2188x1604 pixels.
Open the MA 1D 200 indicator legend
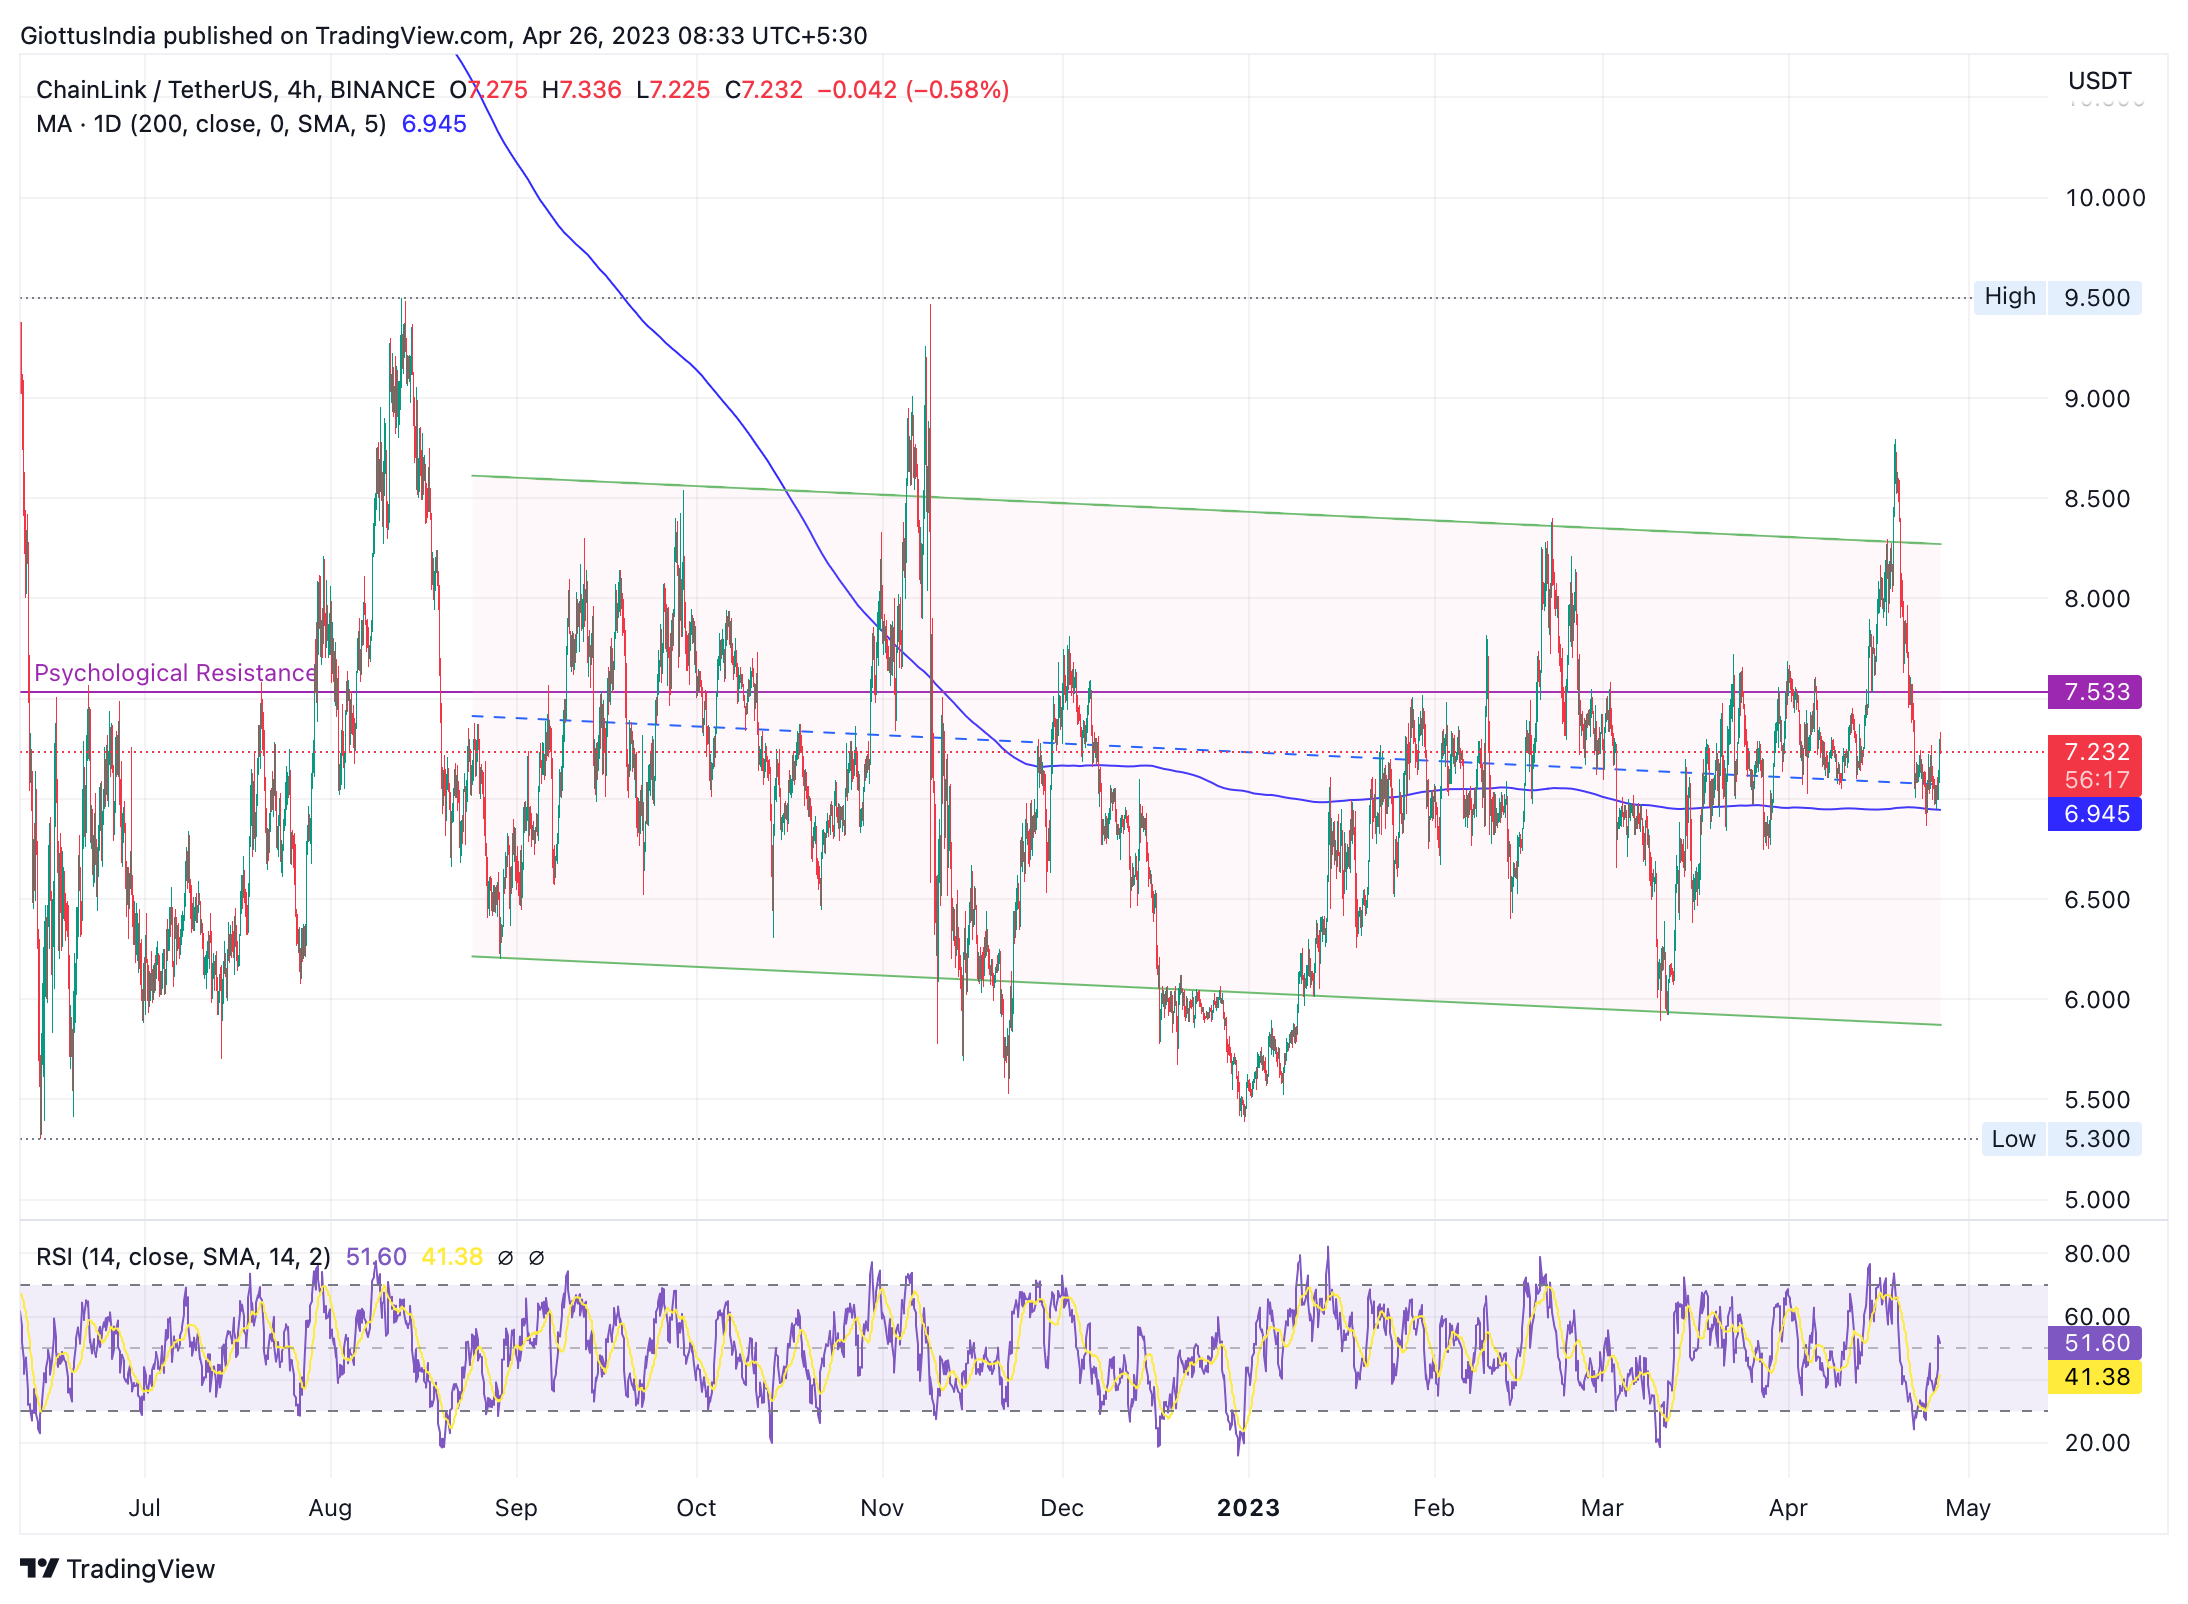210,124
